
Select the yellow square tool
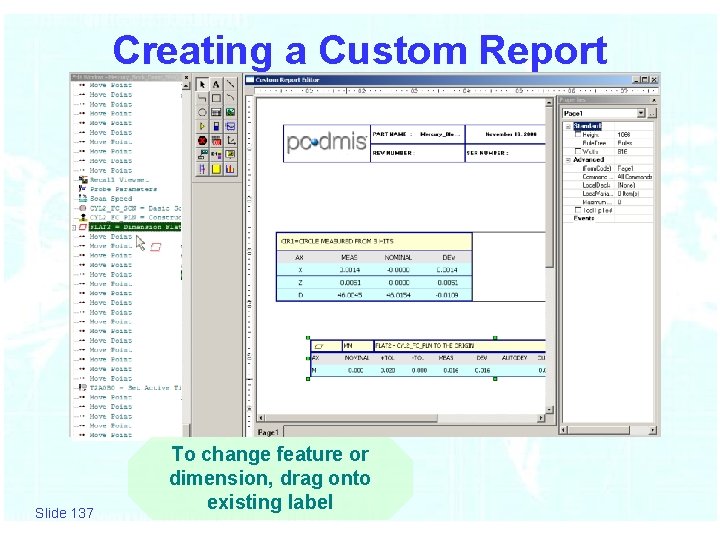pyautogui.click(x=216, y=169)
